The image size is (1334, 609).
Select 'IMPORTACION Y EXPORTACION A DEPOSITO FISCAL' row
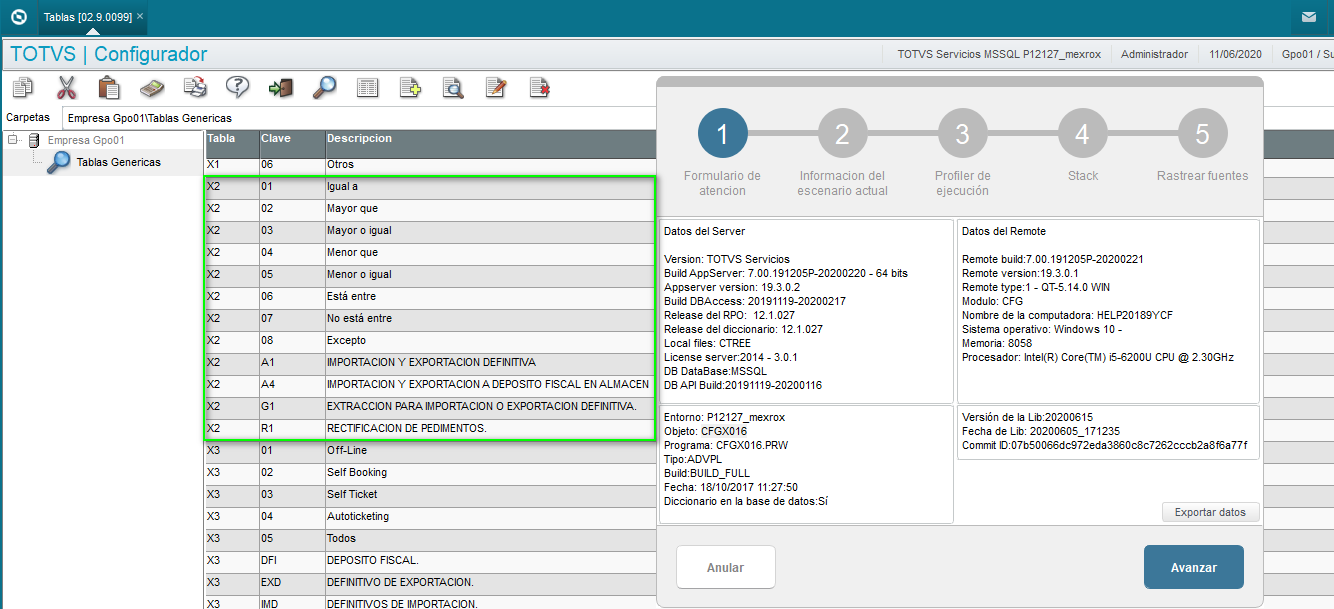430,384
